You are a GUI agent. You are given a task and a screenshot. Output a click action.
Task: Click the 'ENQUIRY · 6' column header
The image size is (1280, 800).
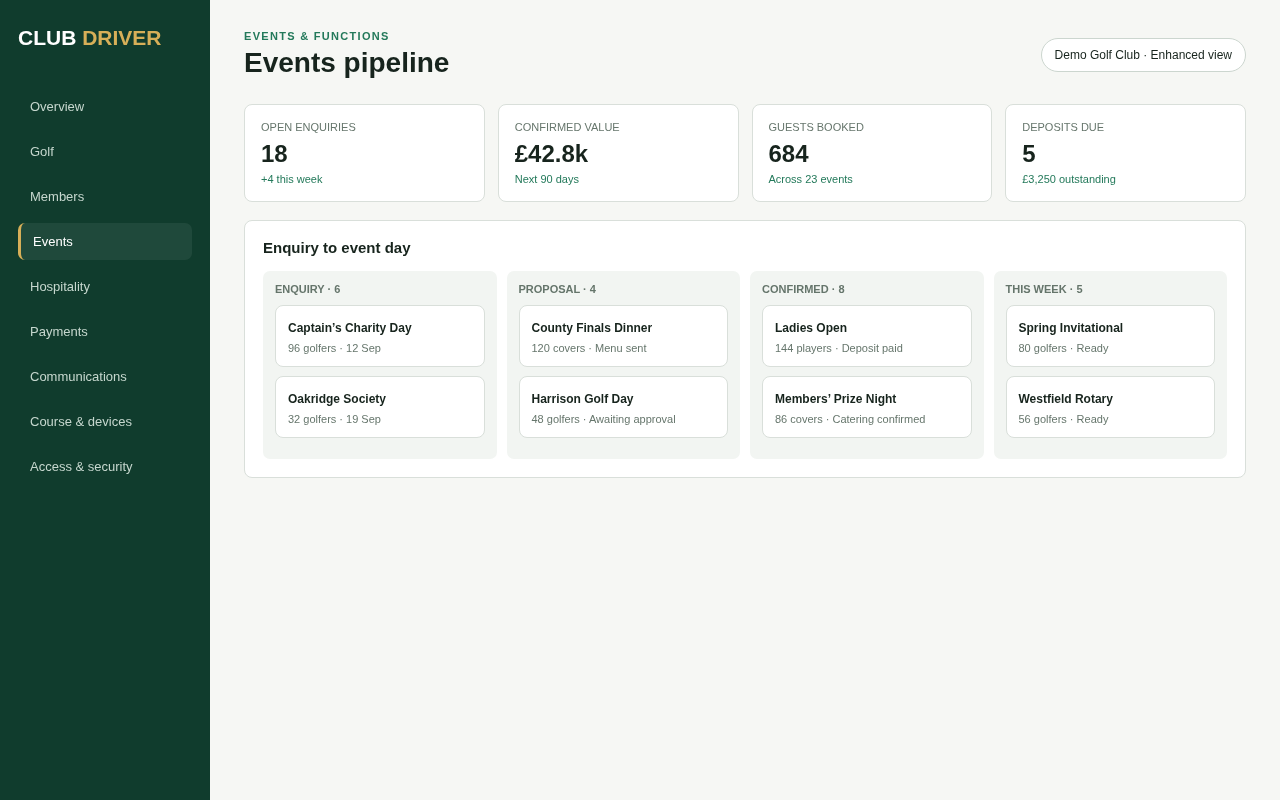coord(307,289)
